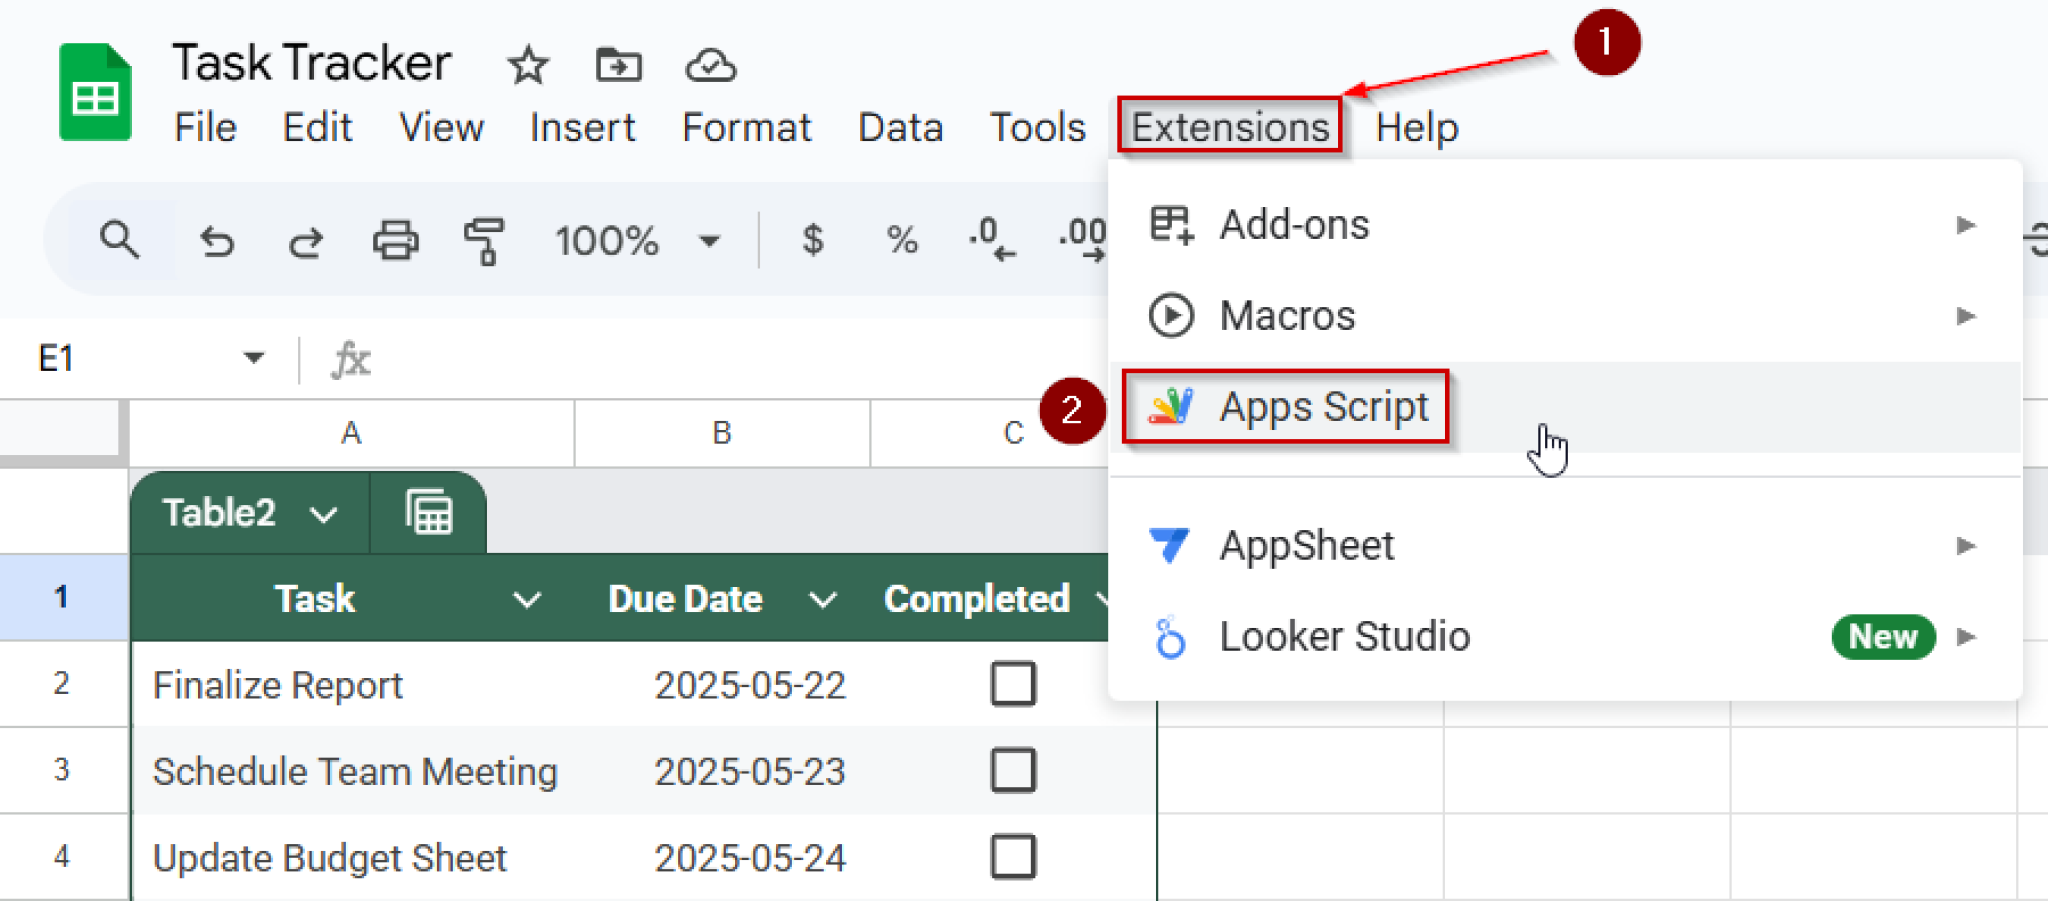Check Completed for Update Budget Sheet

point(1013,856)
